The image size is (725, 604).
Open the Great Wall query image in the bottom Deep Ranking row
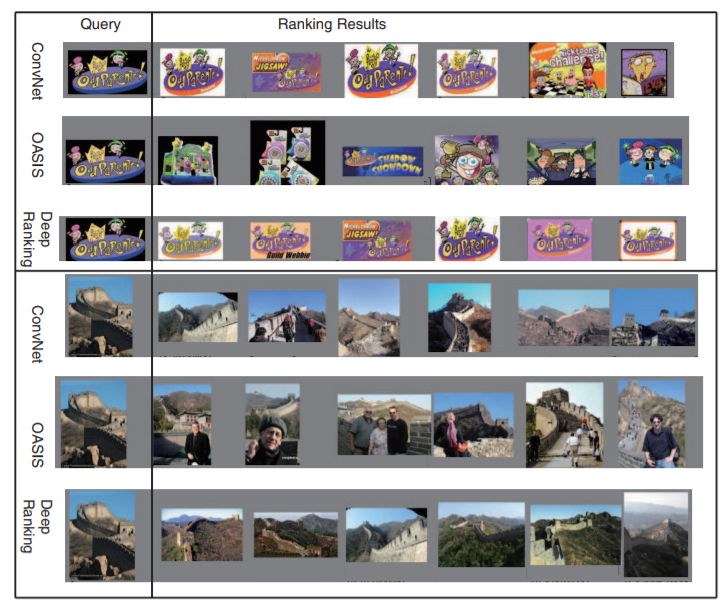click(102, 535)
